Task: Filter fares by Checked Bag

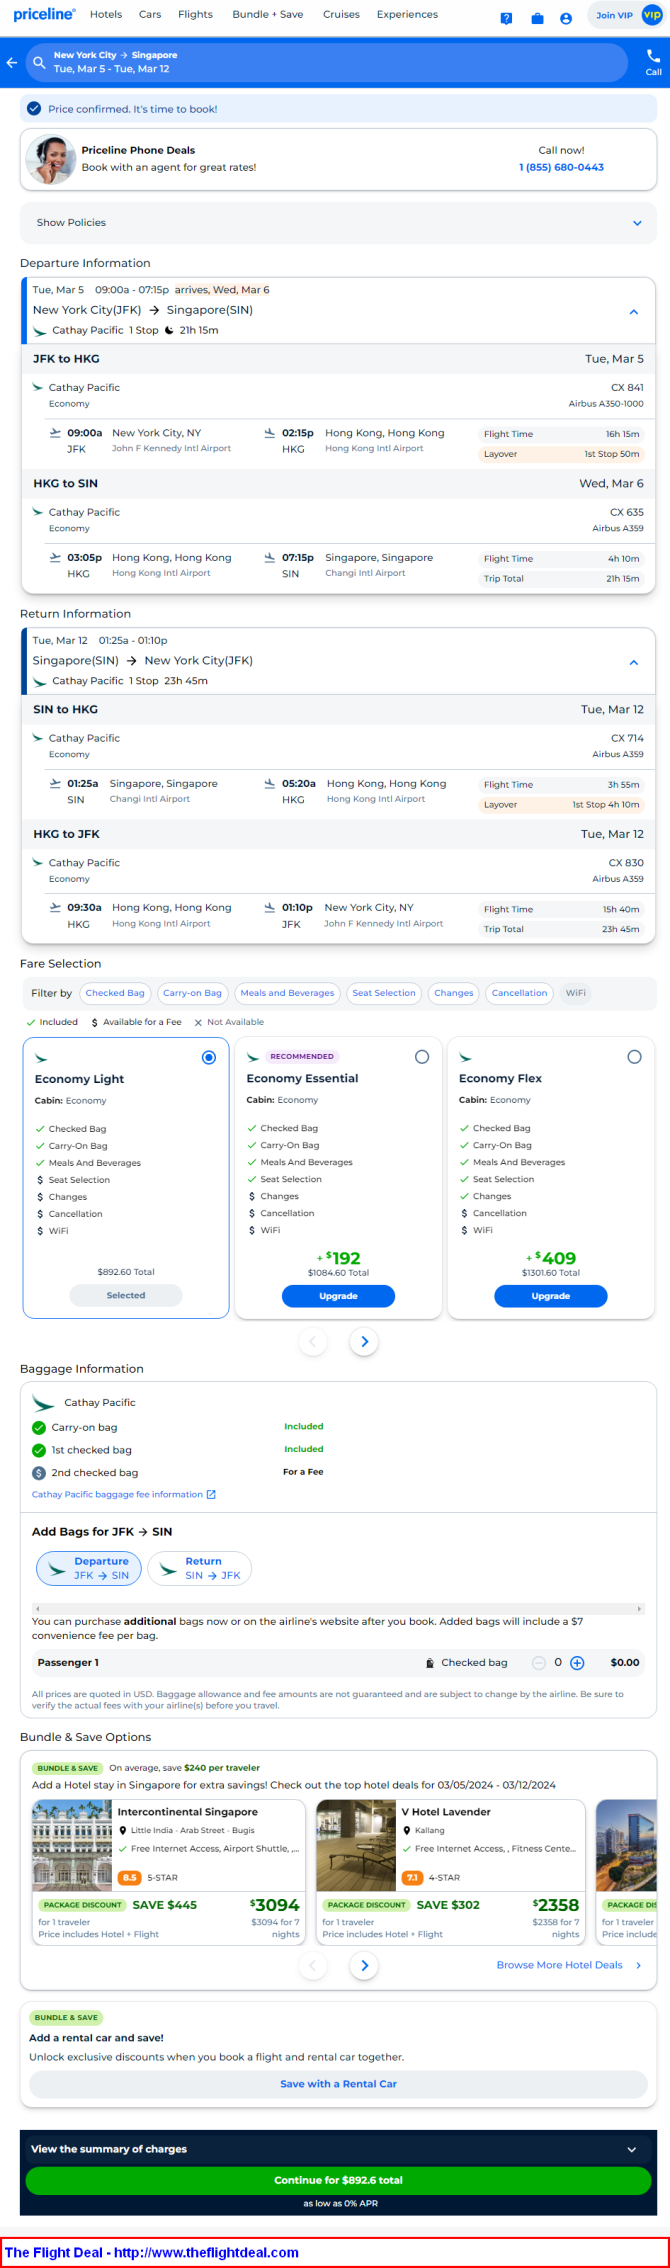Action: pyautogui.click(x=115, y=993)
